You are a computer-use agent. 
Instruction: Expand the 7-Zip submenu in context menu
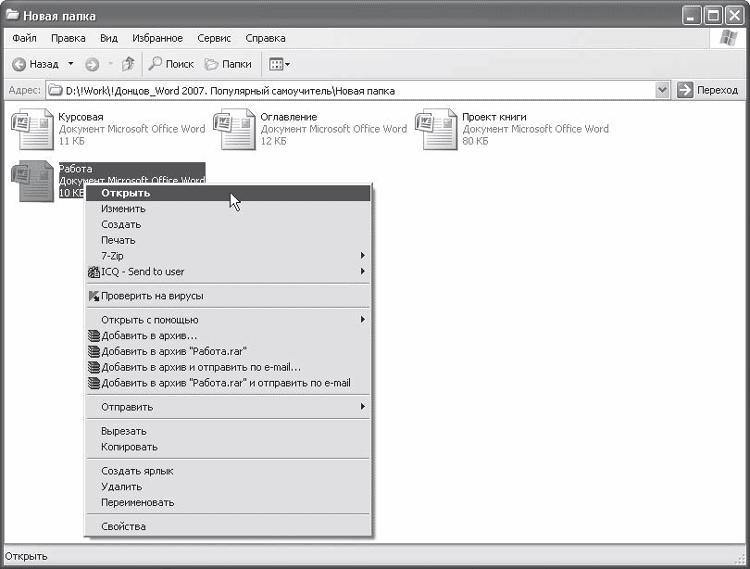pyautogui.click(x=228, y=256)
